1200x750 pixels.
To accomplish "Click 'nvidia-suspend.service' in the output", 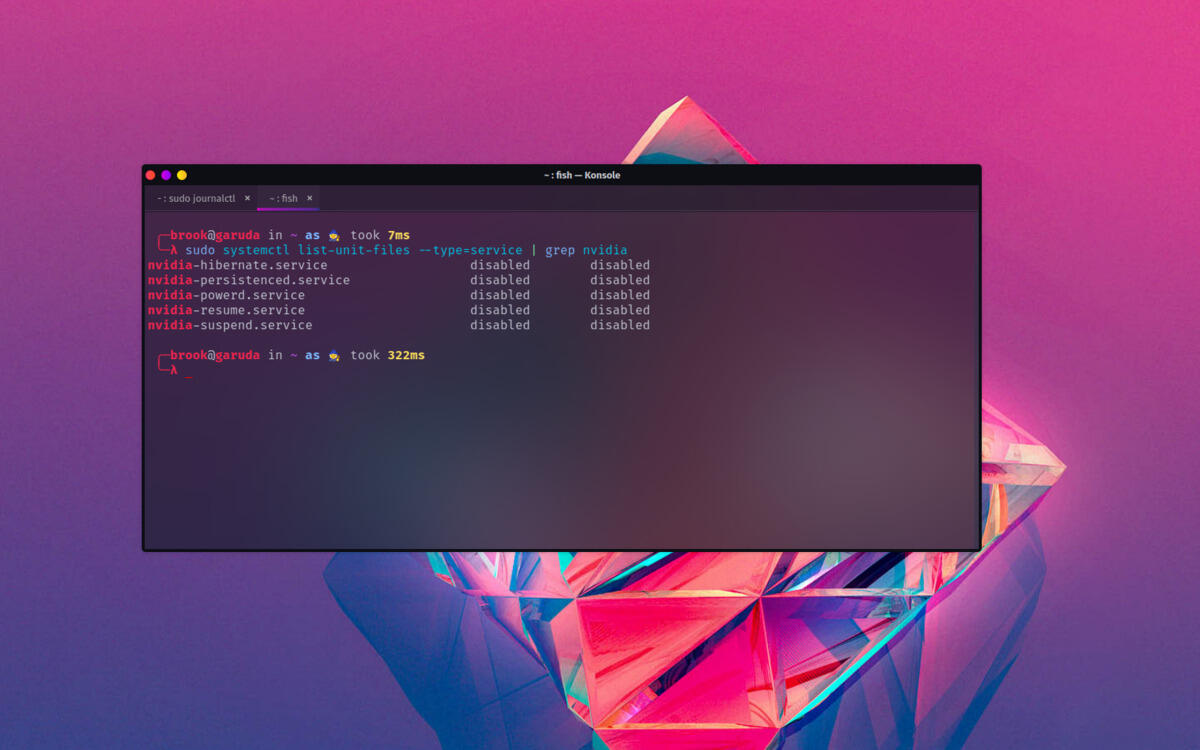I will pos(230,325).
